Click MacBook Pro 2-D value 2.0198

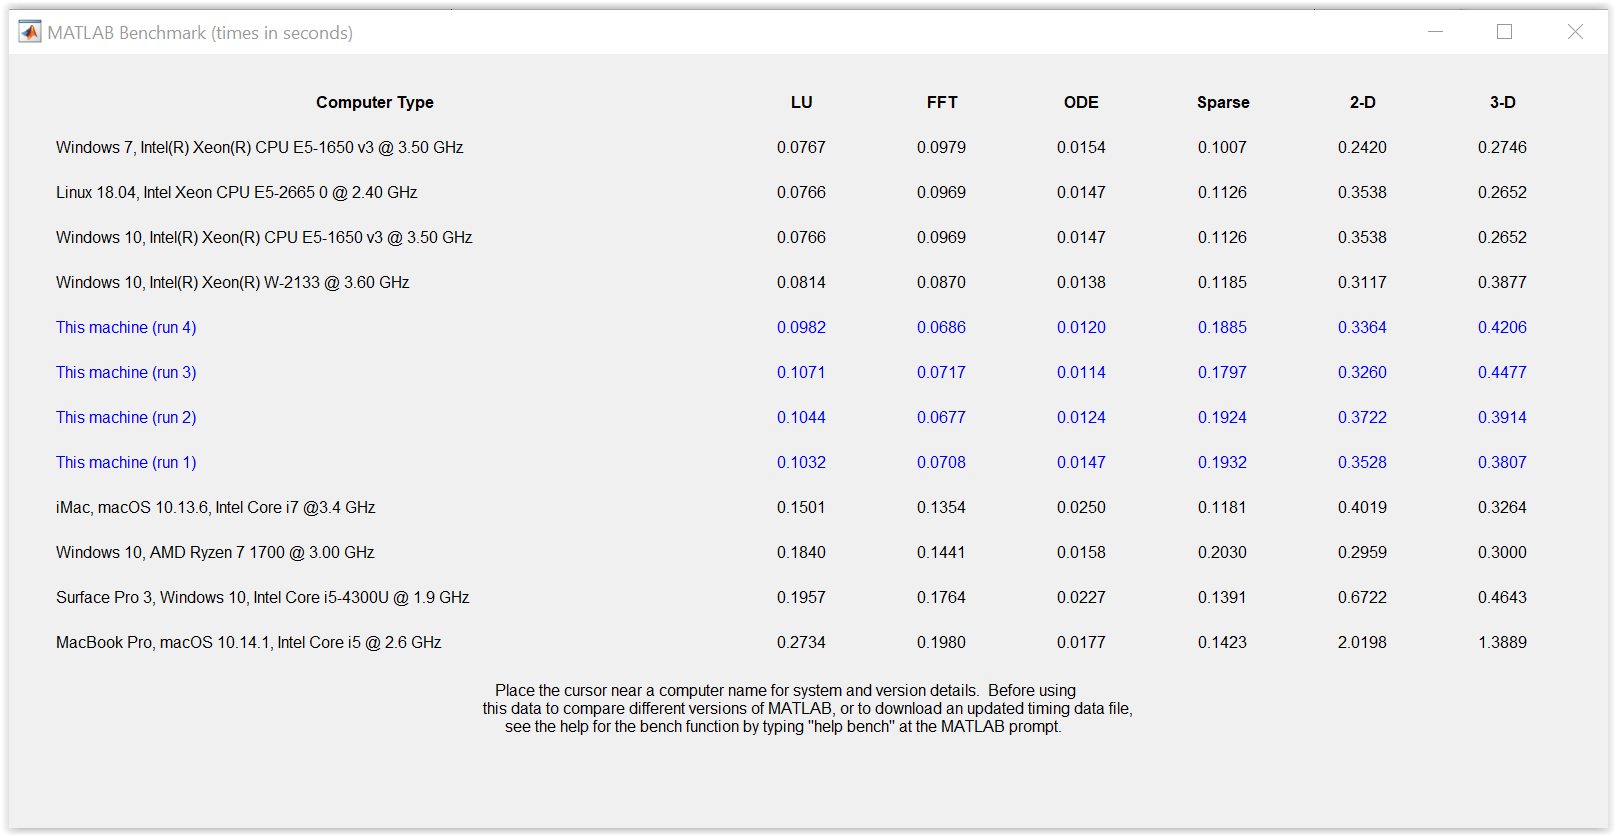tap(1363, 642)
